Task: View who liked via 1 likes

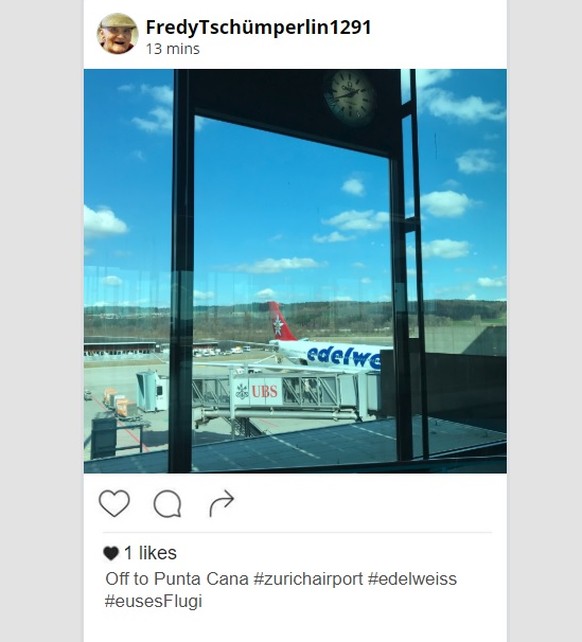Action: pyautogui.click(x=150, y=553)
